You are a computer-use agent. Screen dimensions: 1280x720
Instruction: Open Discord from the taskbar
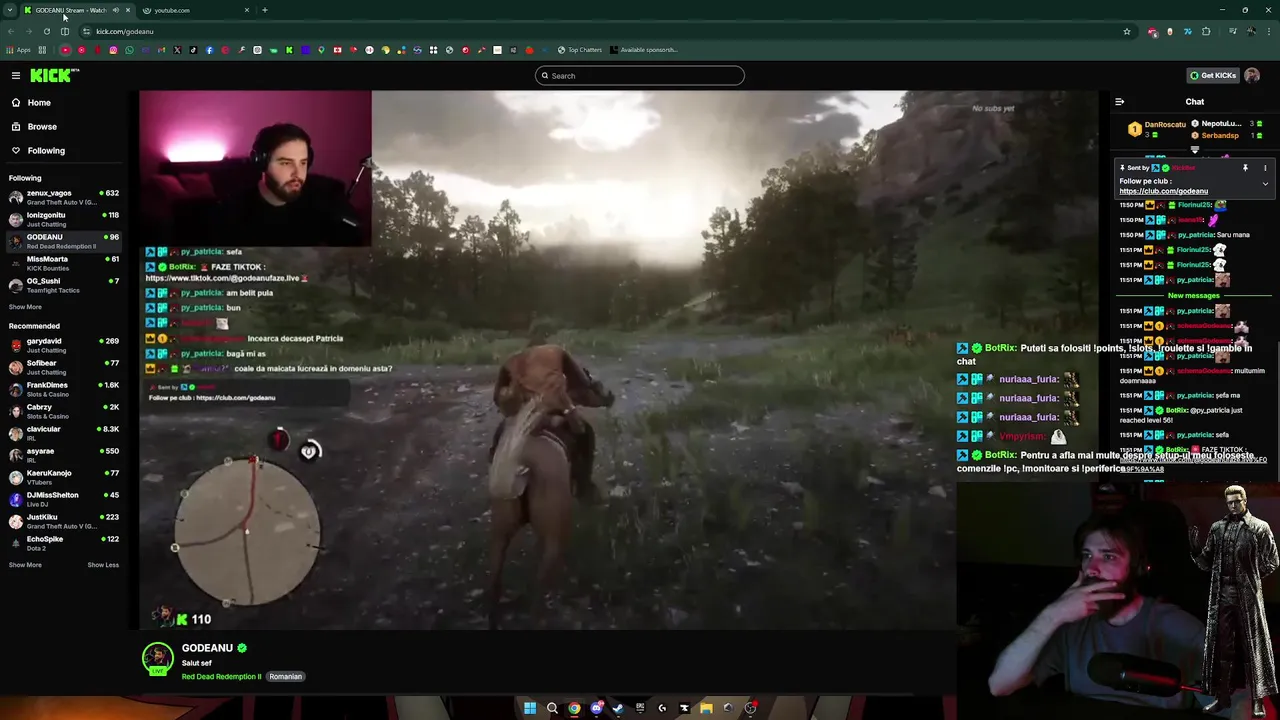tap(596, 708)
